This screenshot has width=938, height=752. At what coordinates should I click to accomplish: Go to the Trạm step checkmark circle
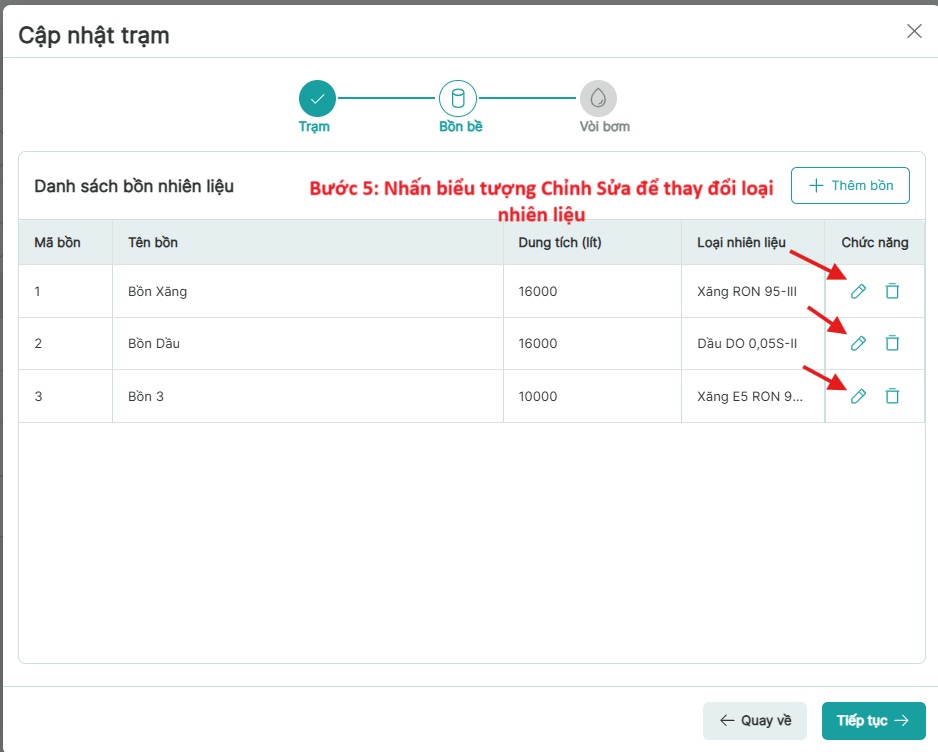pos(317,98)
